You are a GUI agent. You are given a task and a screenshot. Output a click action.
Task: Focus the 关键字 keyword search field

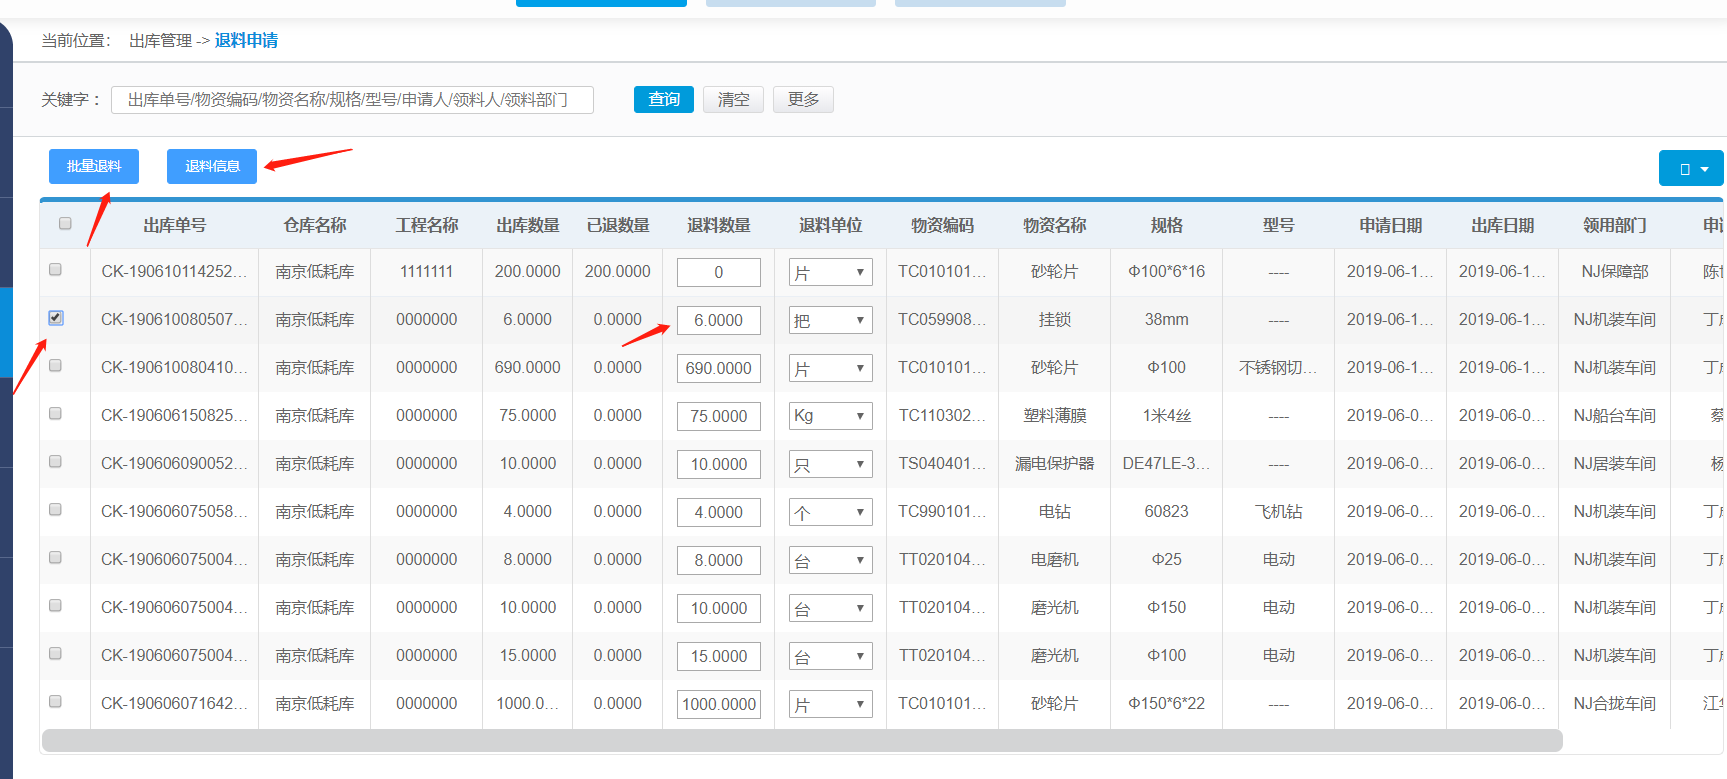click(352, 99)
